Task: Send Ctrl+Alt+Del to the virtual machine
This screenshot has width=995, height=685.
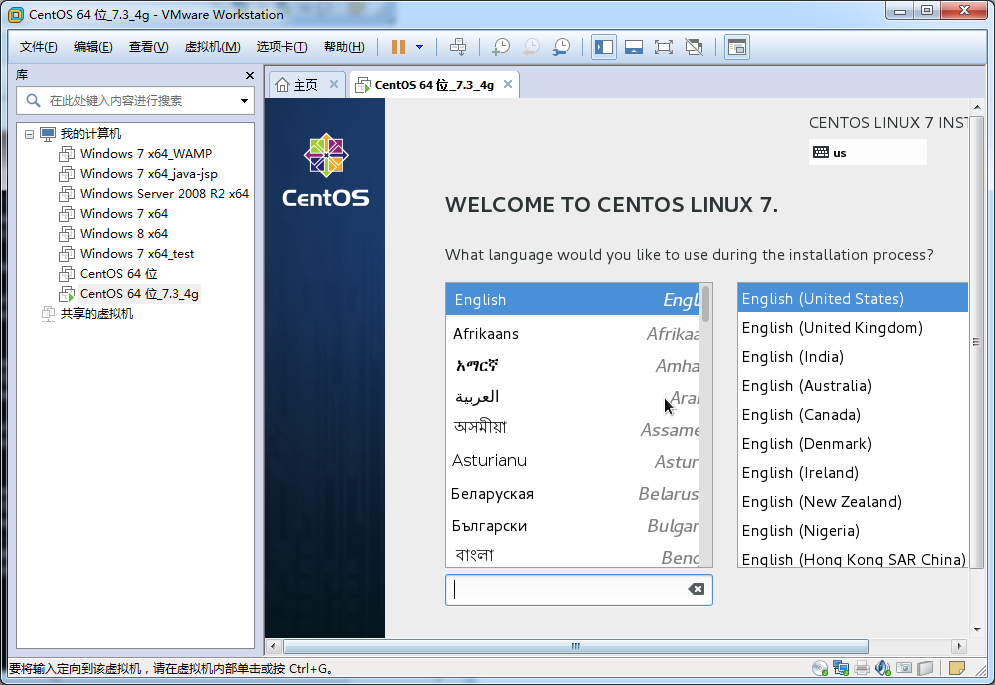Action: [458, 47]
